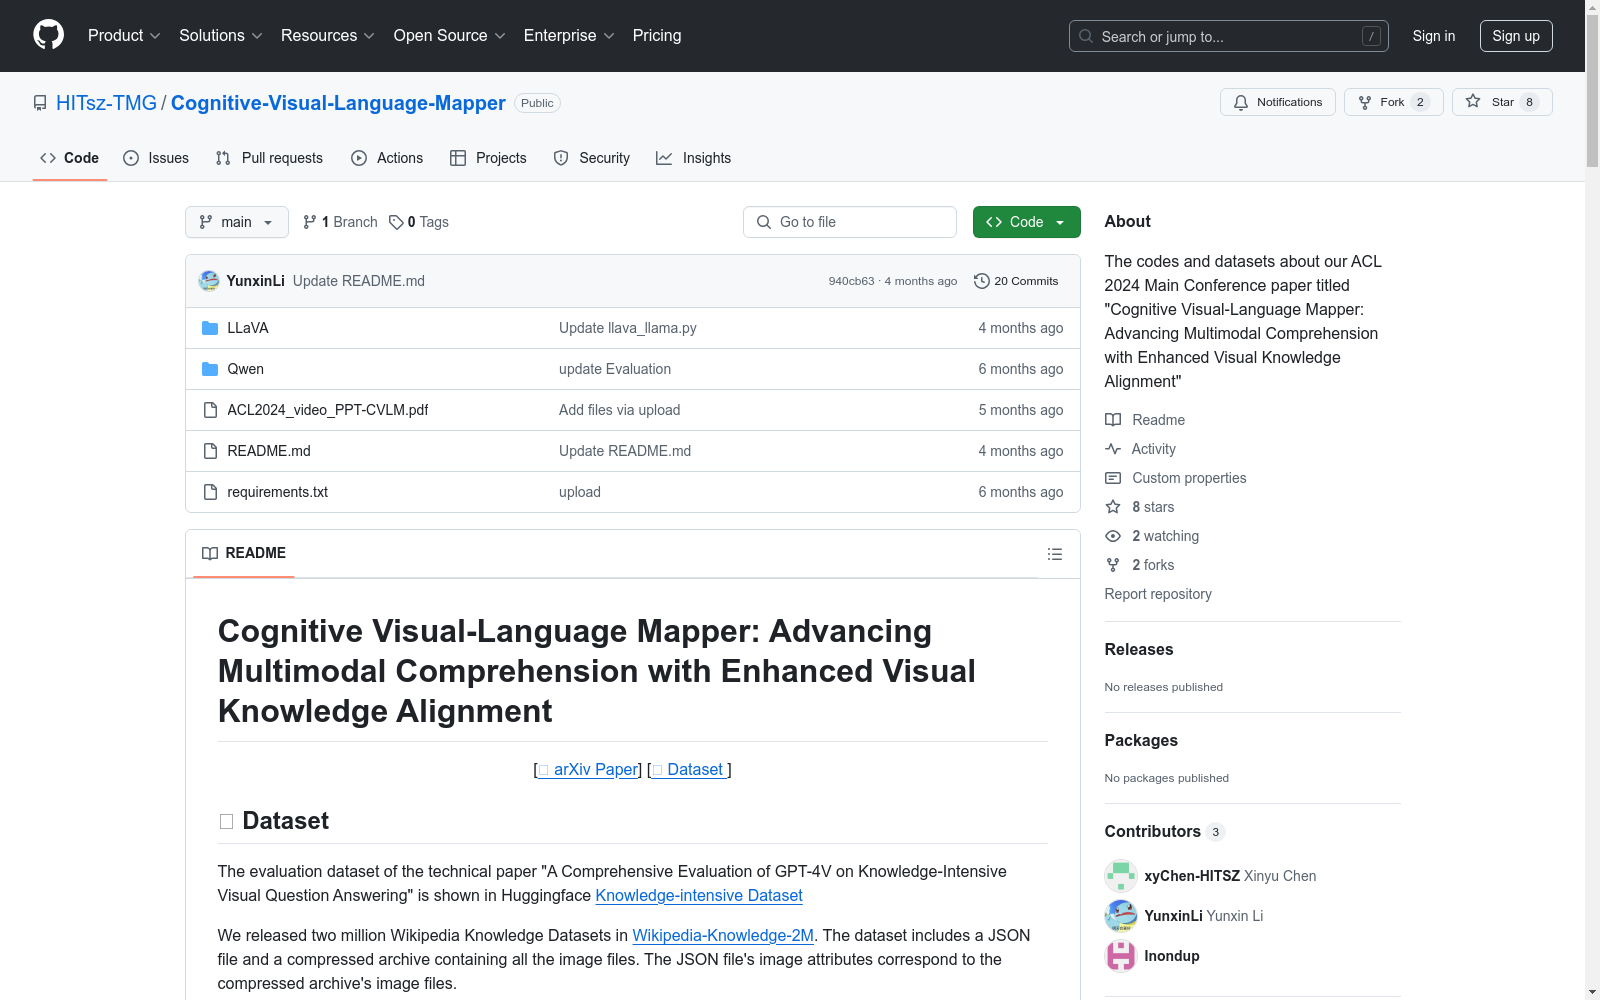Open xyChen-HITSZ contributor avatar
This screenshot has height=1000, width=1600.
(x=1121, y=876)
